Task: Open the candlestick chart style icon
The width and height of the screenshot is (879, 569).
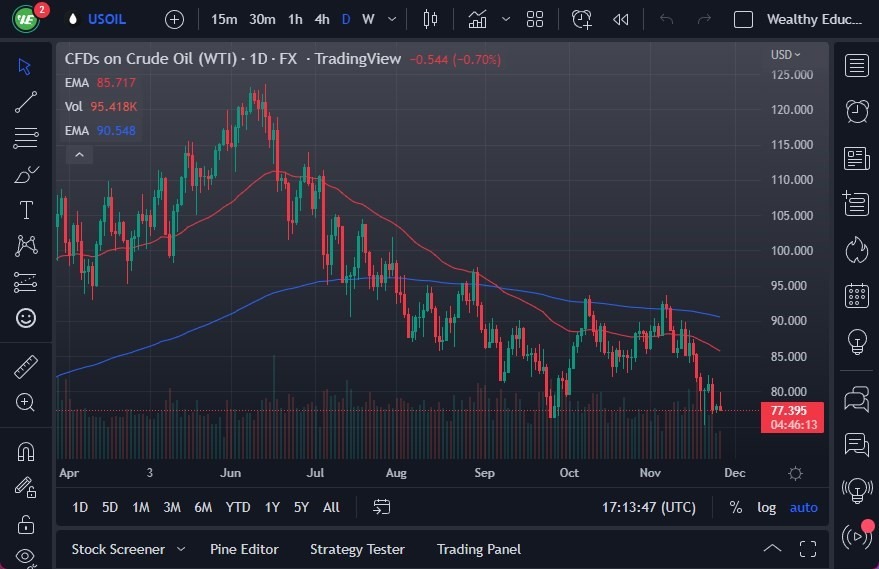Action: (x=431, y=19)
